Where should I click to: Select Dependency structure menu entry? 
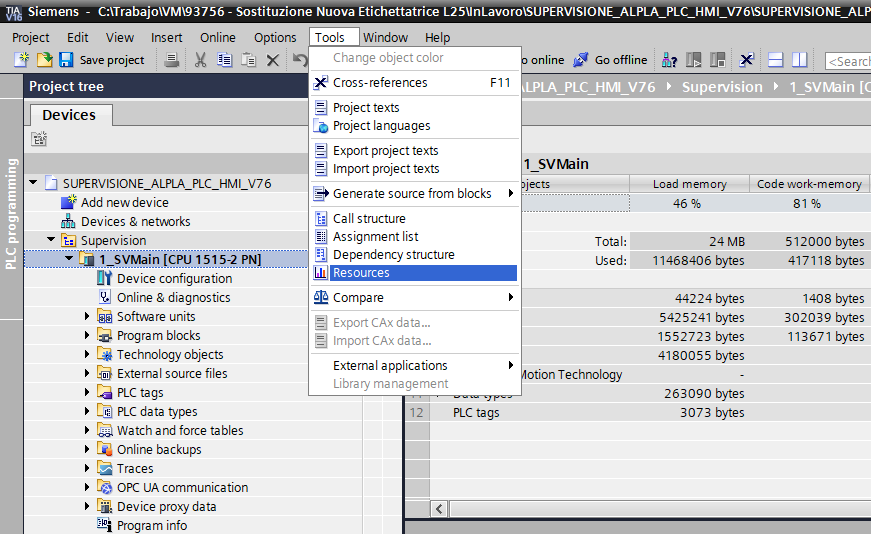pos(414,254)
